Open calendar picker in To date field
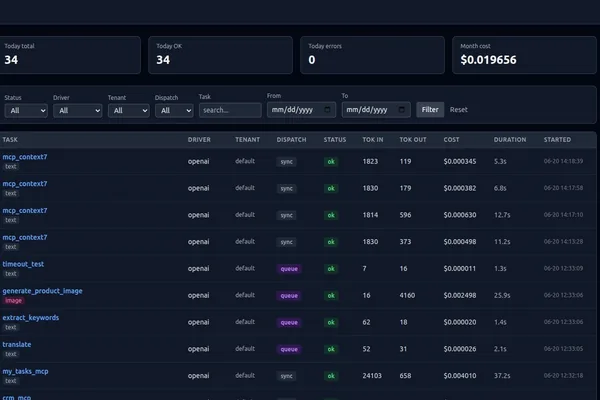The image size is (600, 400). pos(401,109)
